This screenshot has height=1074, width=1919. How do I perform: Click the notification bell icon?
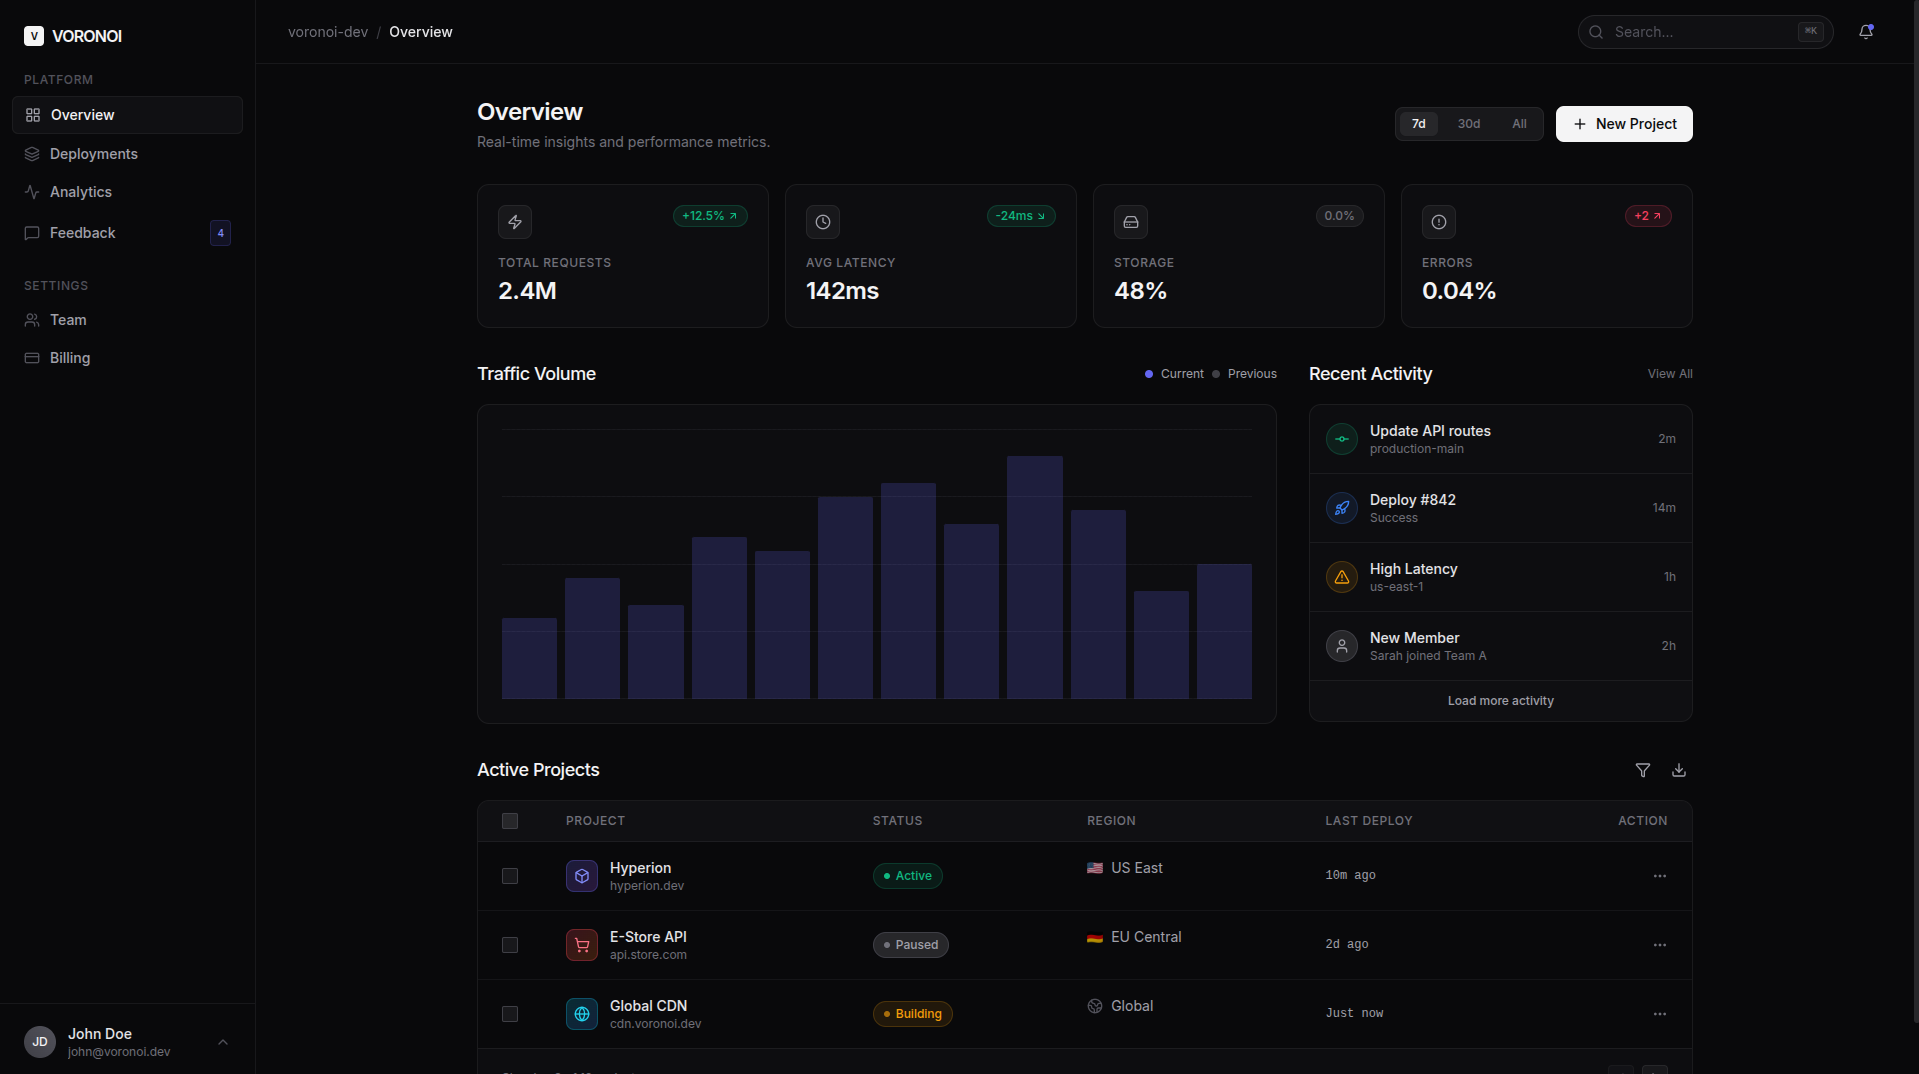click(x=1866, y=31)
